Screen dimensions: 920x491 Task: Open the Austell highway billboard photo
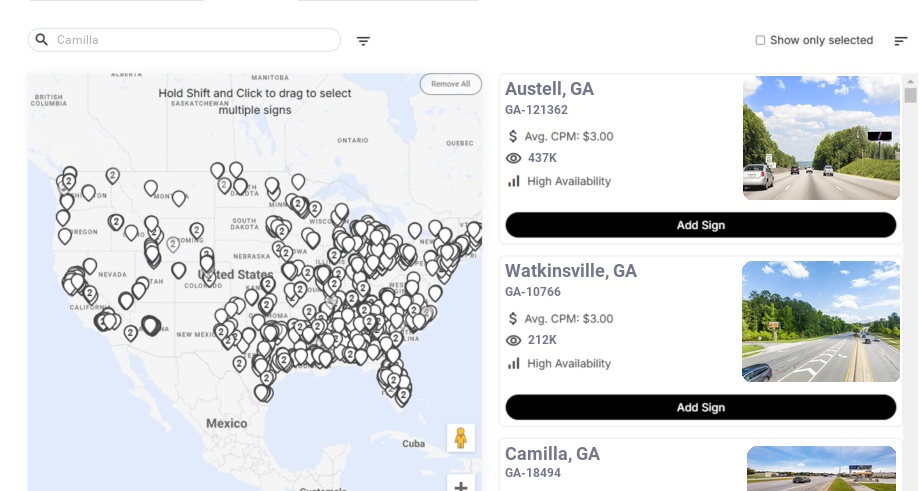pos(821,138)
